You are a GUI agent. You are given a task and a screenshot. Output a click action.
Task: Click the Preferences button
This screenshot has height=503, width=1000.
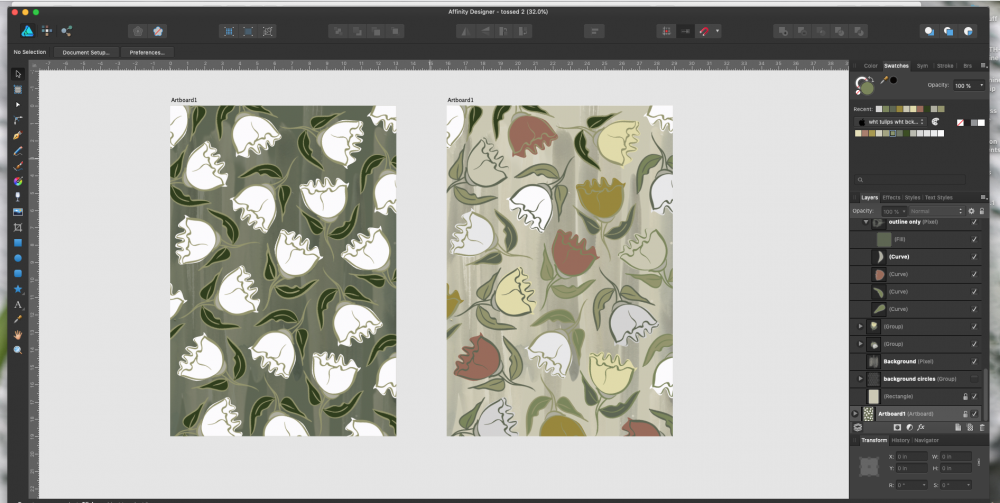coord(146,52)
